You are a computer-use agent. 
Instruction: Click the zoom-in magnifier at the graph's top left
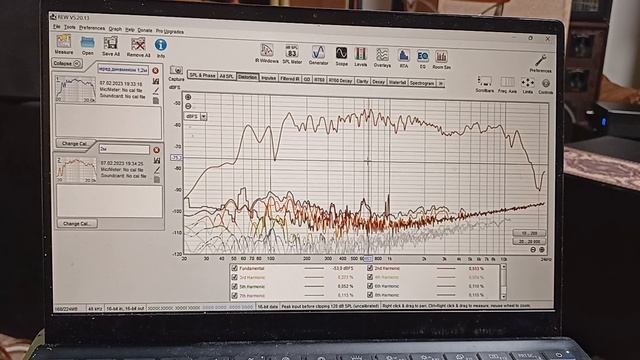pyautogui.click(x=188, y=97)
